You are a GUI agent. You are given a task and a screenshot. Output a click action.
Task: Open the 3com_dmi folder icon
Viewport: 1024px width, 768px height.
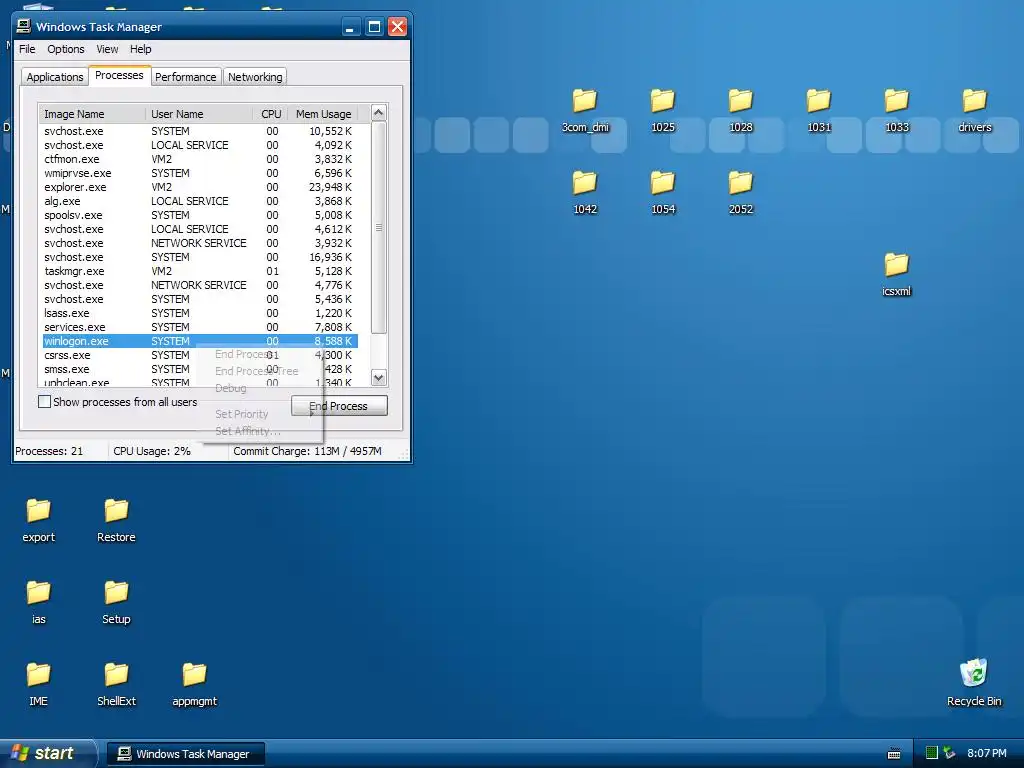pyautogui.click(x=584, y=101)
